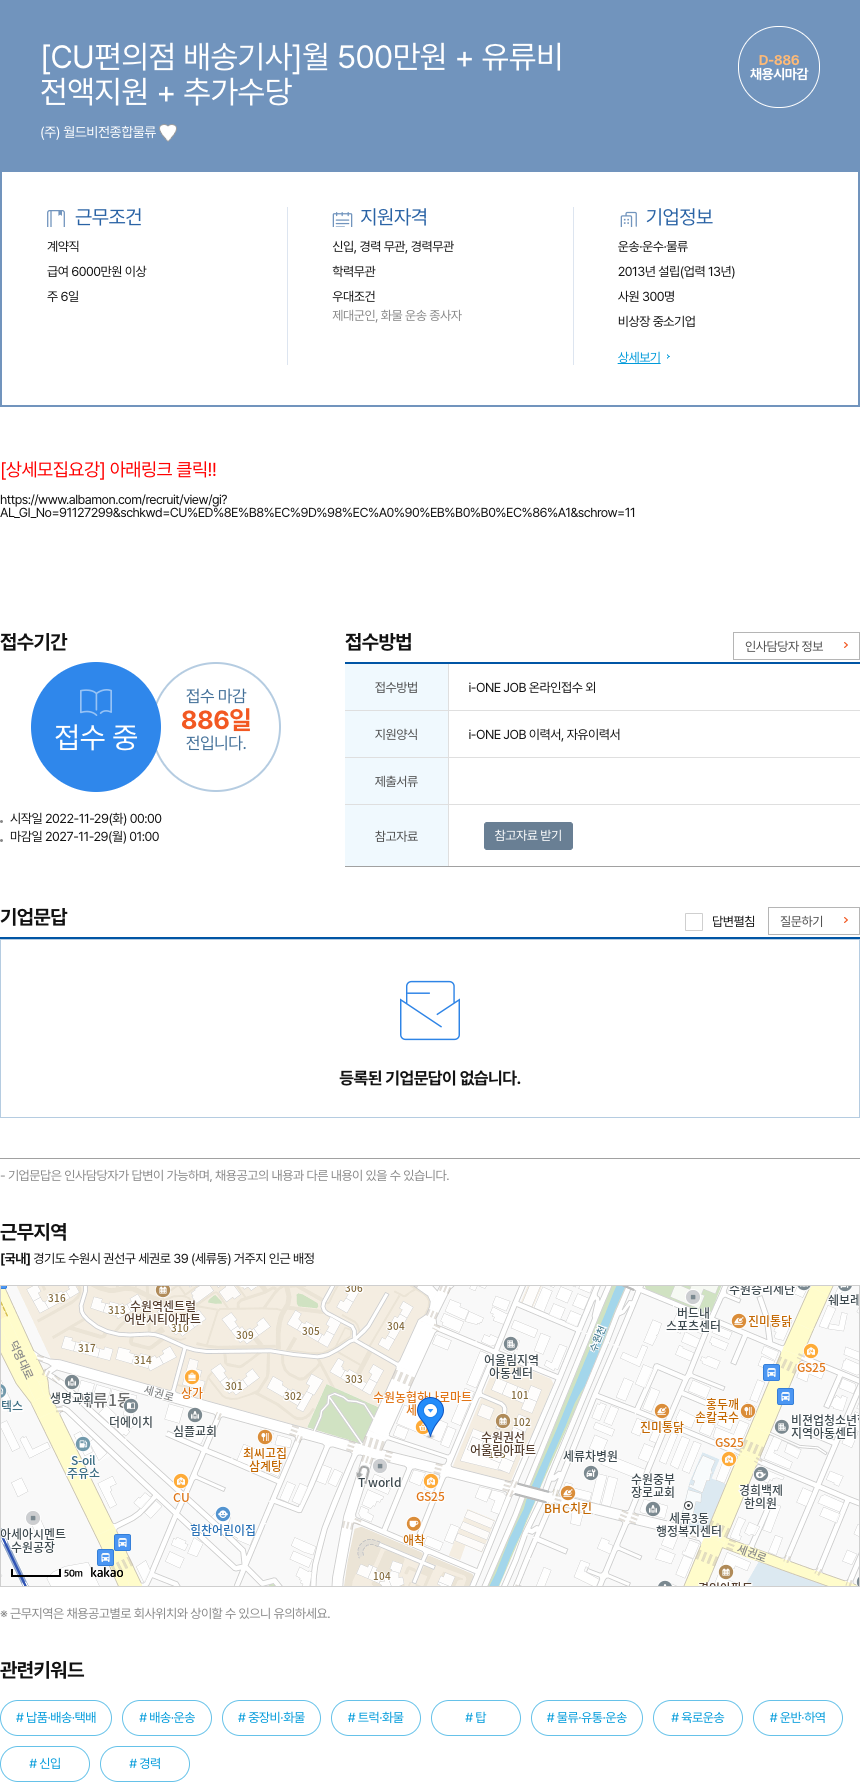Click the empty mailbox envelope icon

[430, 1010]
